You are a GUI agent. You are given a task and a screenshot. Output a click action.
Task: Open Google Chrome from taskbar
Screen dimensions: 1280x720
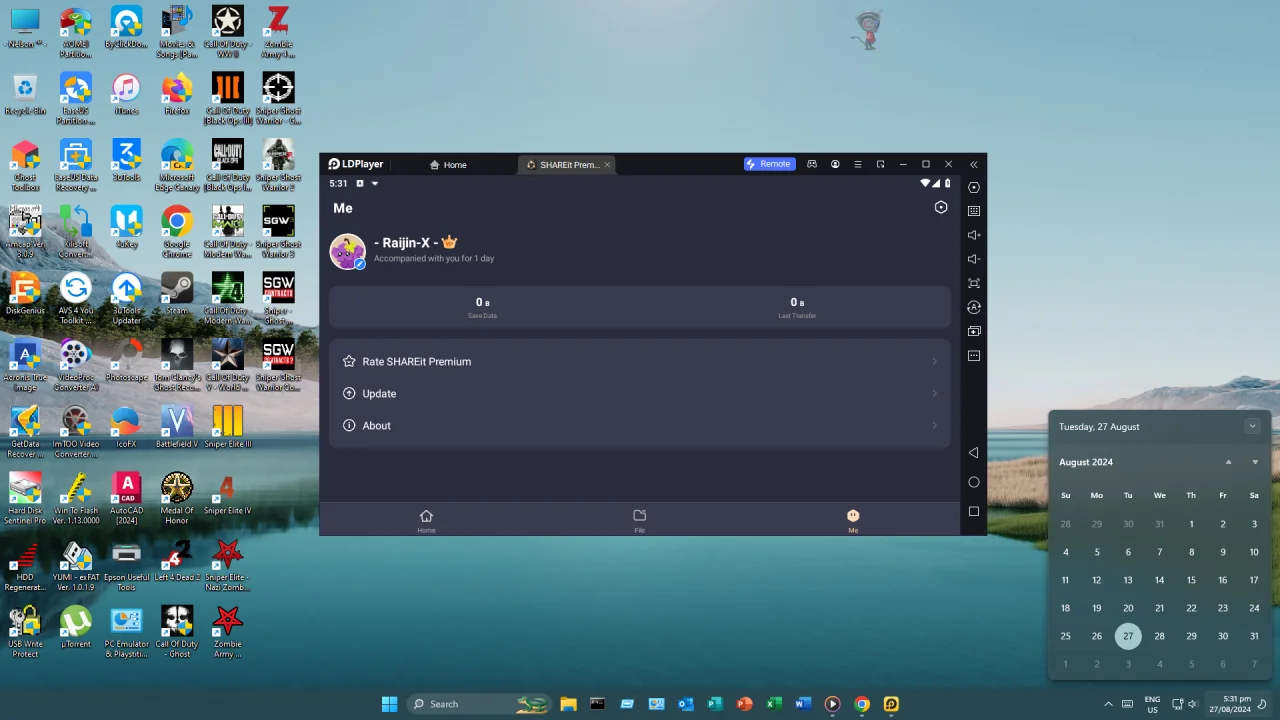click(861, 704)
